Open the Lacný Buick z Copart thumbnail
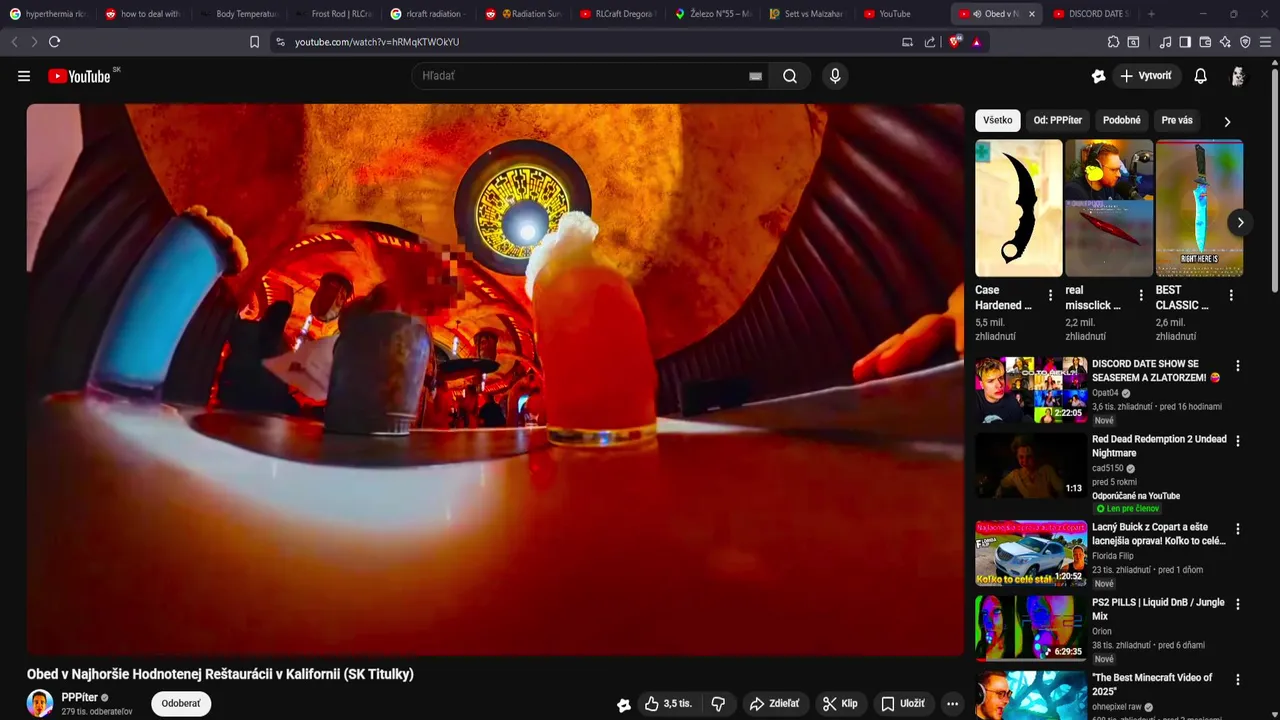The width and height of the screenshot is (1280, 720). point(1031,553)
